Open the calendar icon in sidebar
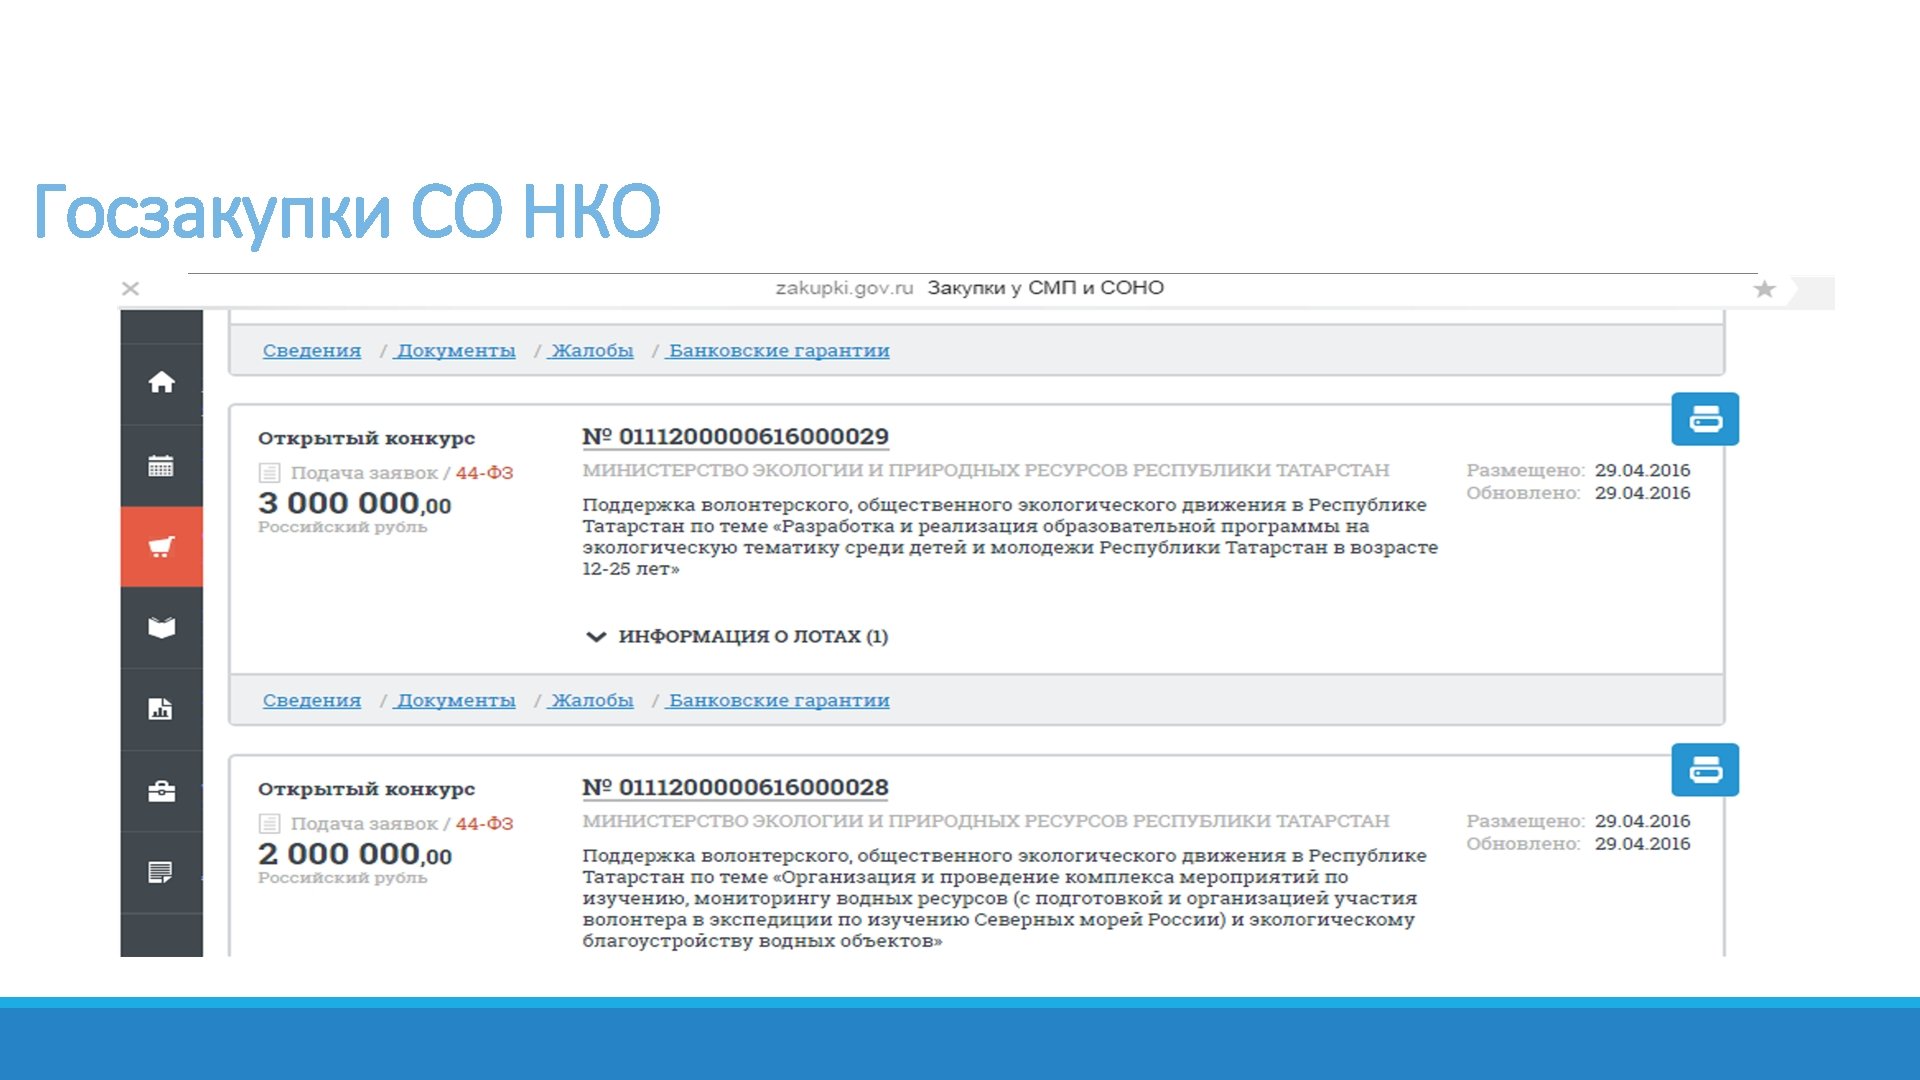The image size is (1920, 1080). tap(161, 466)
